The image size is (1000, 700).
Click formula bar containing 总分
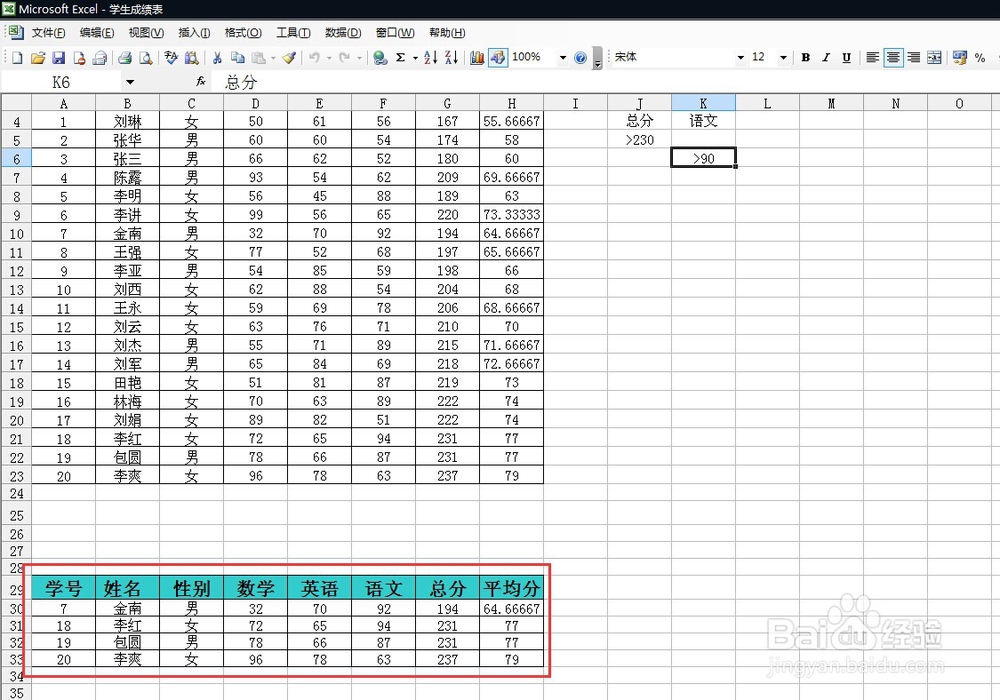606,82
